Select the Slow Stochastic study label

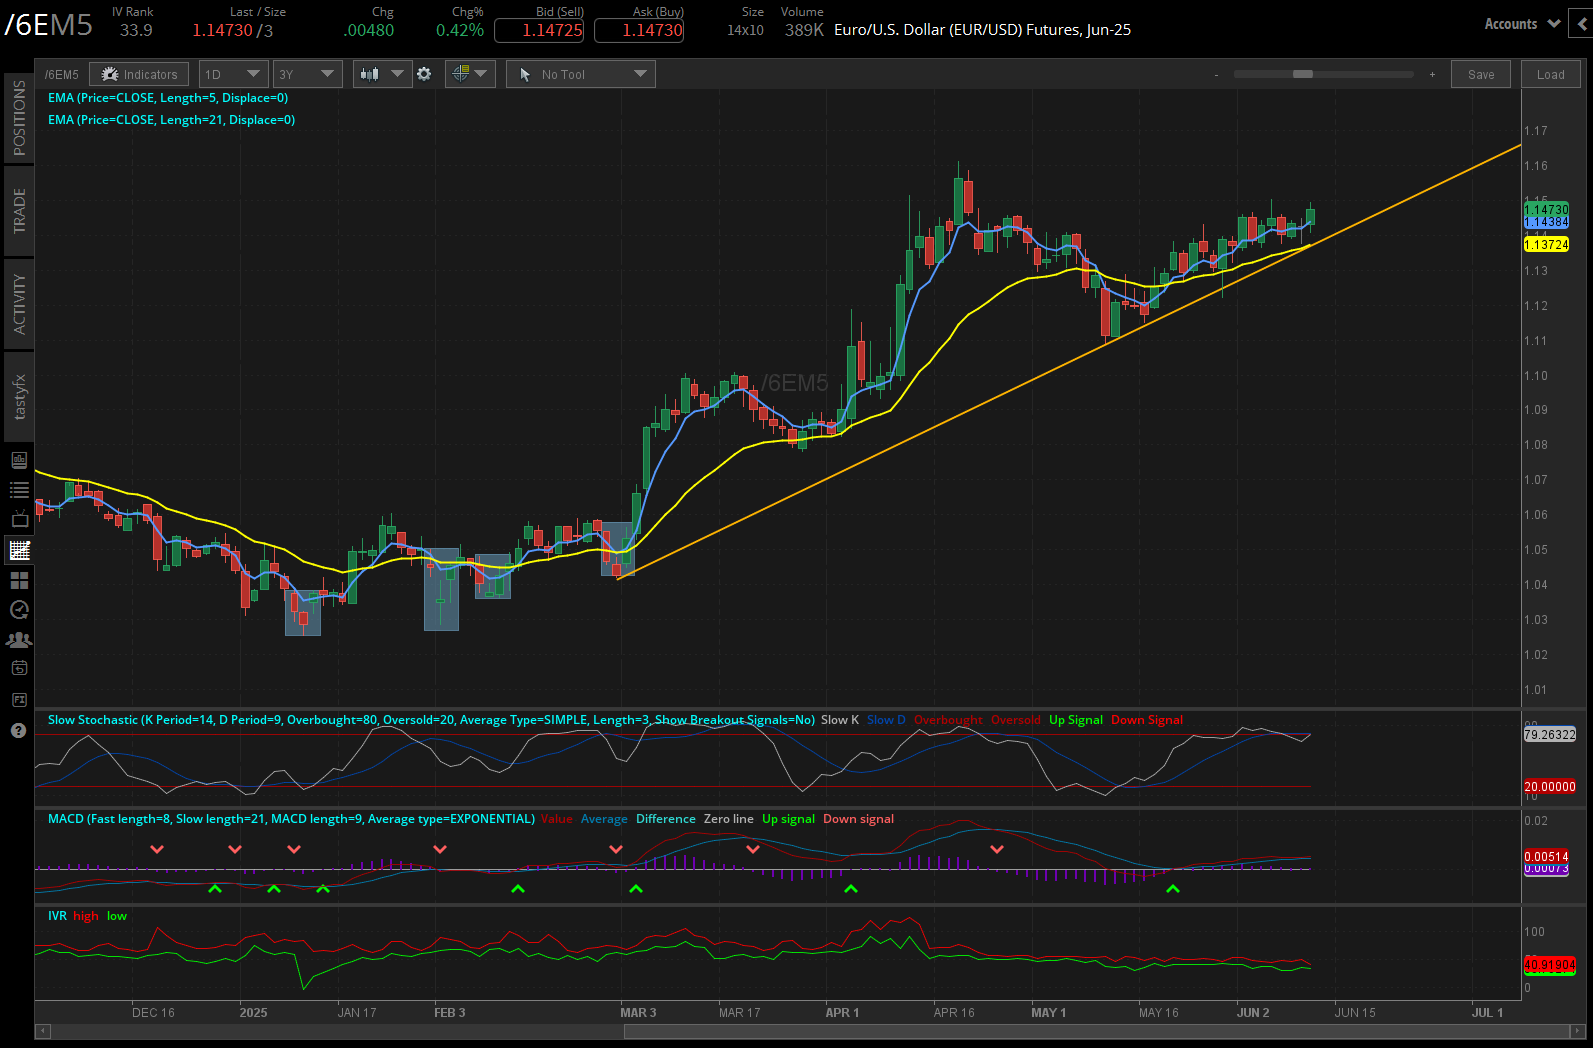[x=431, y=720]
